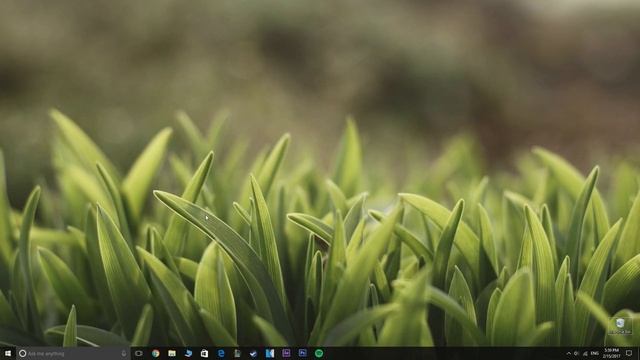Open the Windows Start menu

[x=8, y=353]
